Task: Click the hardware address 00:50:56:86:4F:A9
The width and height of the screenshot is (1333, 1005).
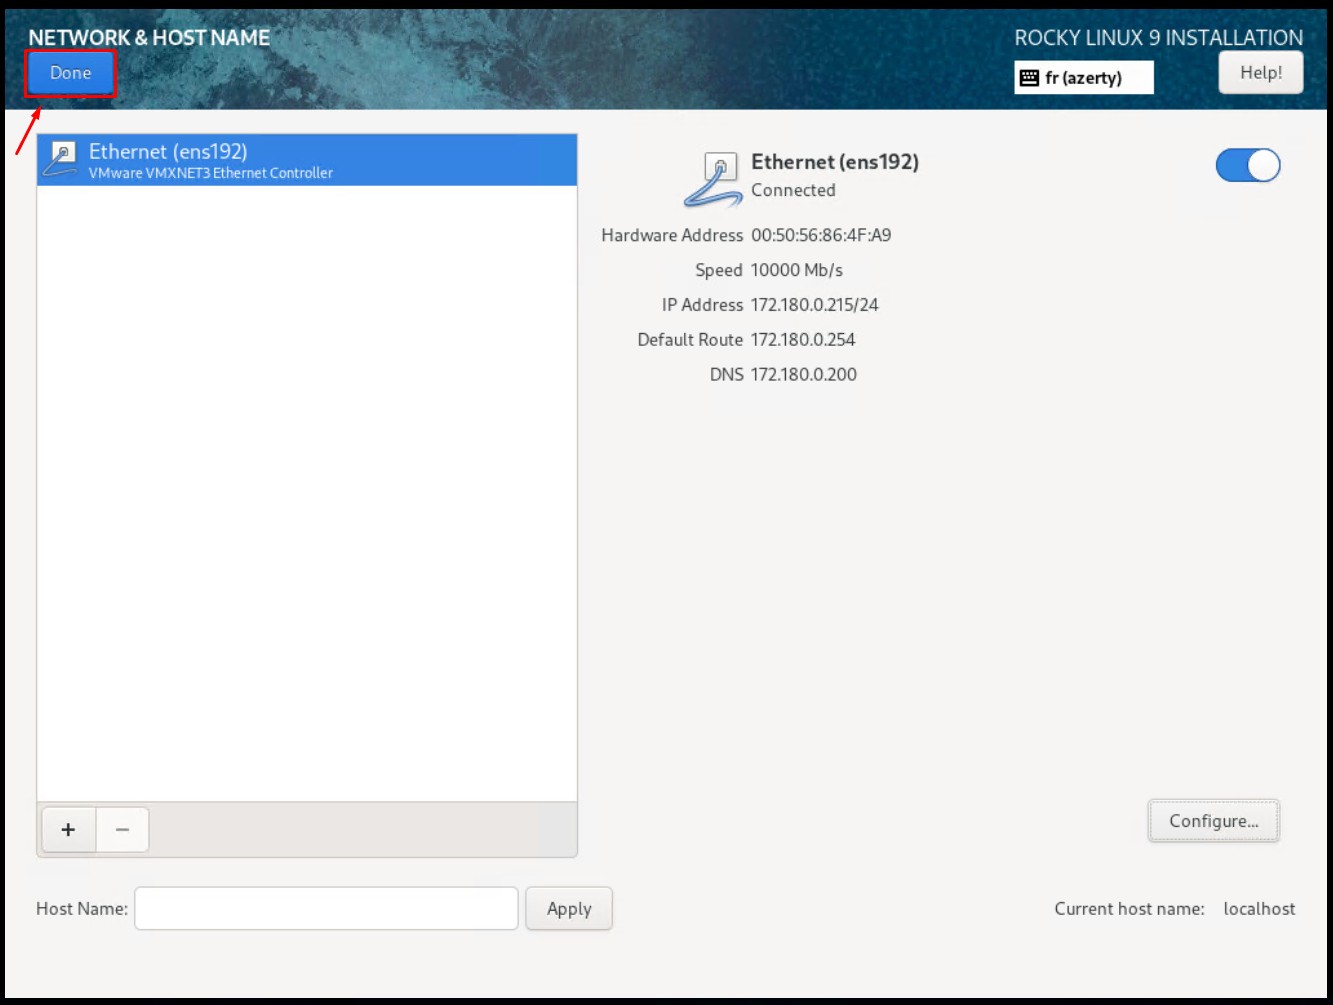Action: pyautogui.click(x=821, y=235)
